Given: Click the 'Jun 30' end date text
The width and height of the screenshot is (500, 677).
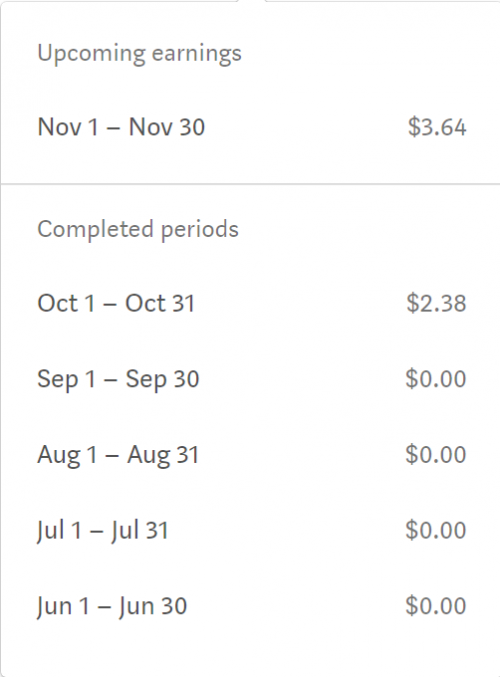Looking at the screenshot, I should [153, 606].
